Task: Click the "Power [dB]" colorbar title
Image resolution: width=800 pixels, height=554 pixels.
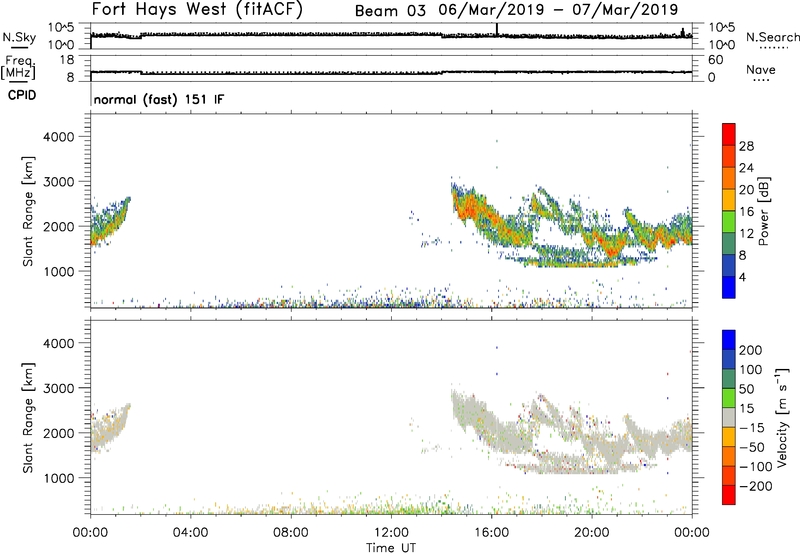Action: coord(763,211)
